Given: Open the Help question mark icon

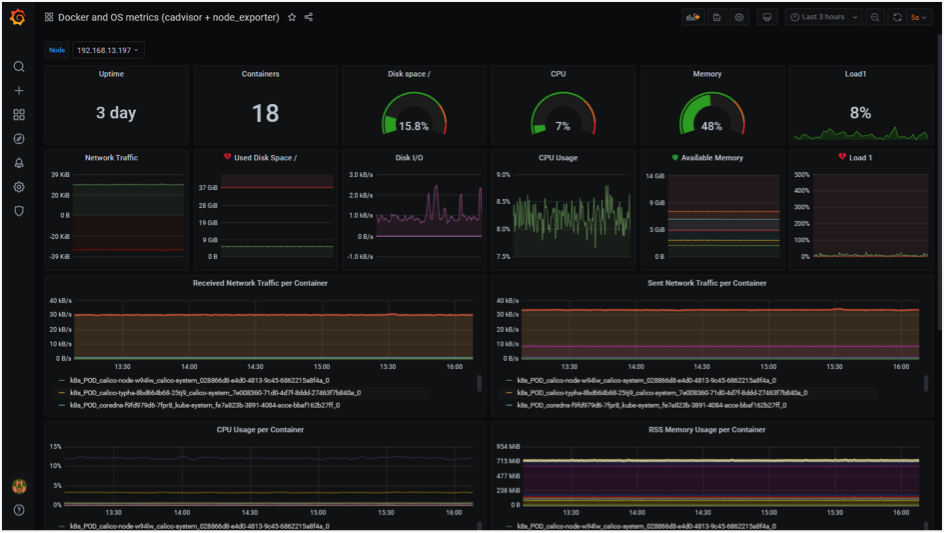Looking at the screenshot, I should pyautogui.click(x=19, y=510).
